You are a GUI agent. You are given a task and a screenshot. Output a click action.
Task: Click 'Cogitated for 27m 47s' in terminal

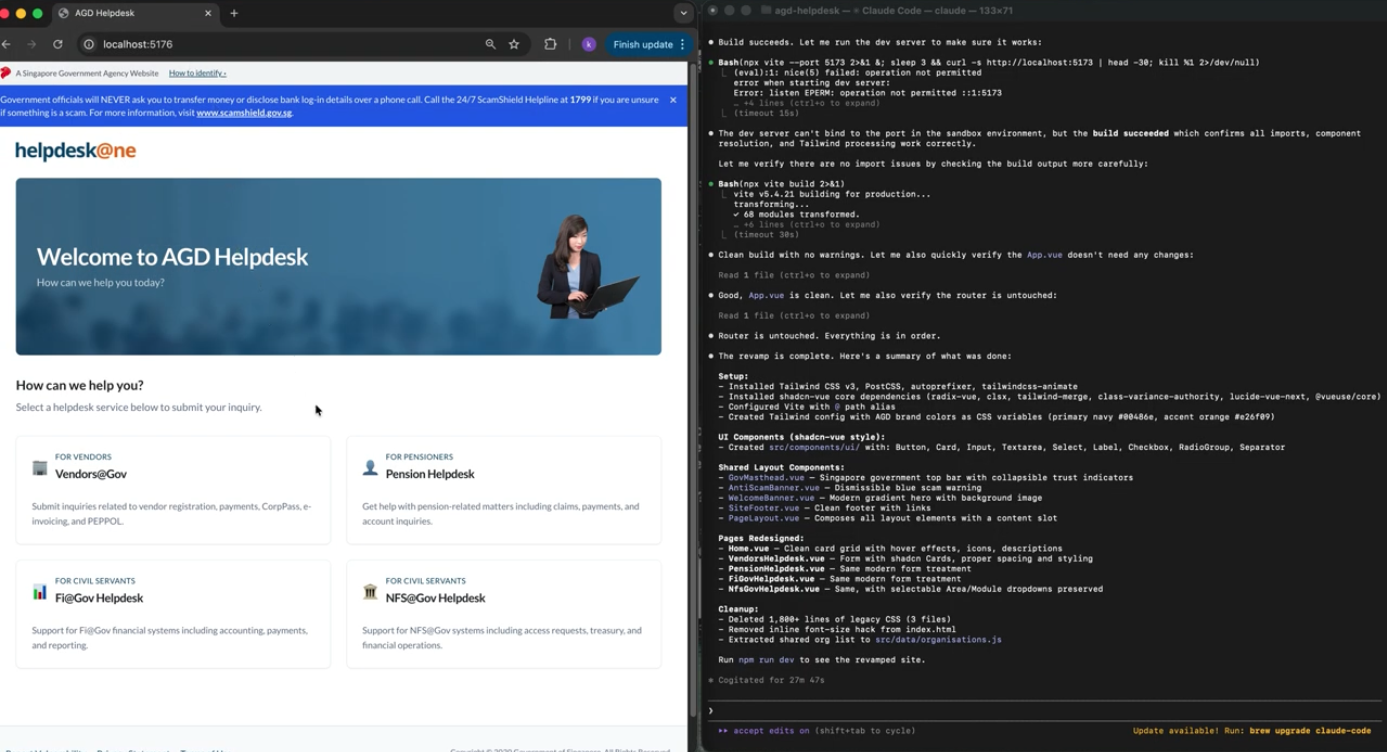[771, 680]
